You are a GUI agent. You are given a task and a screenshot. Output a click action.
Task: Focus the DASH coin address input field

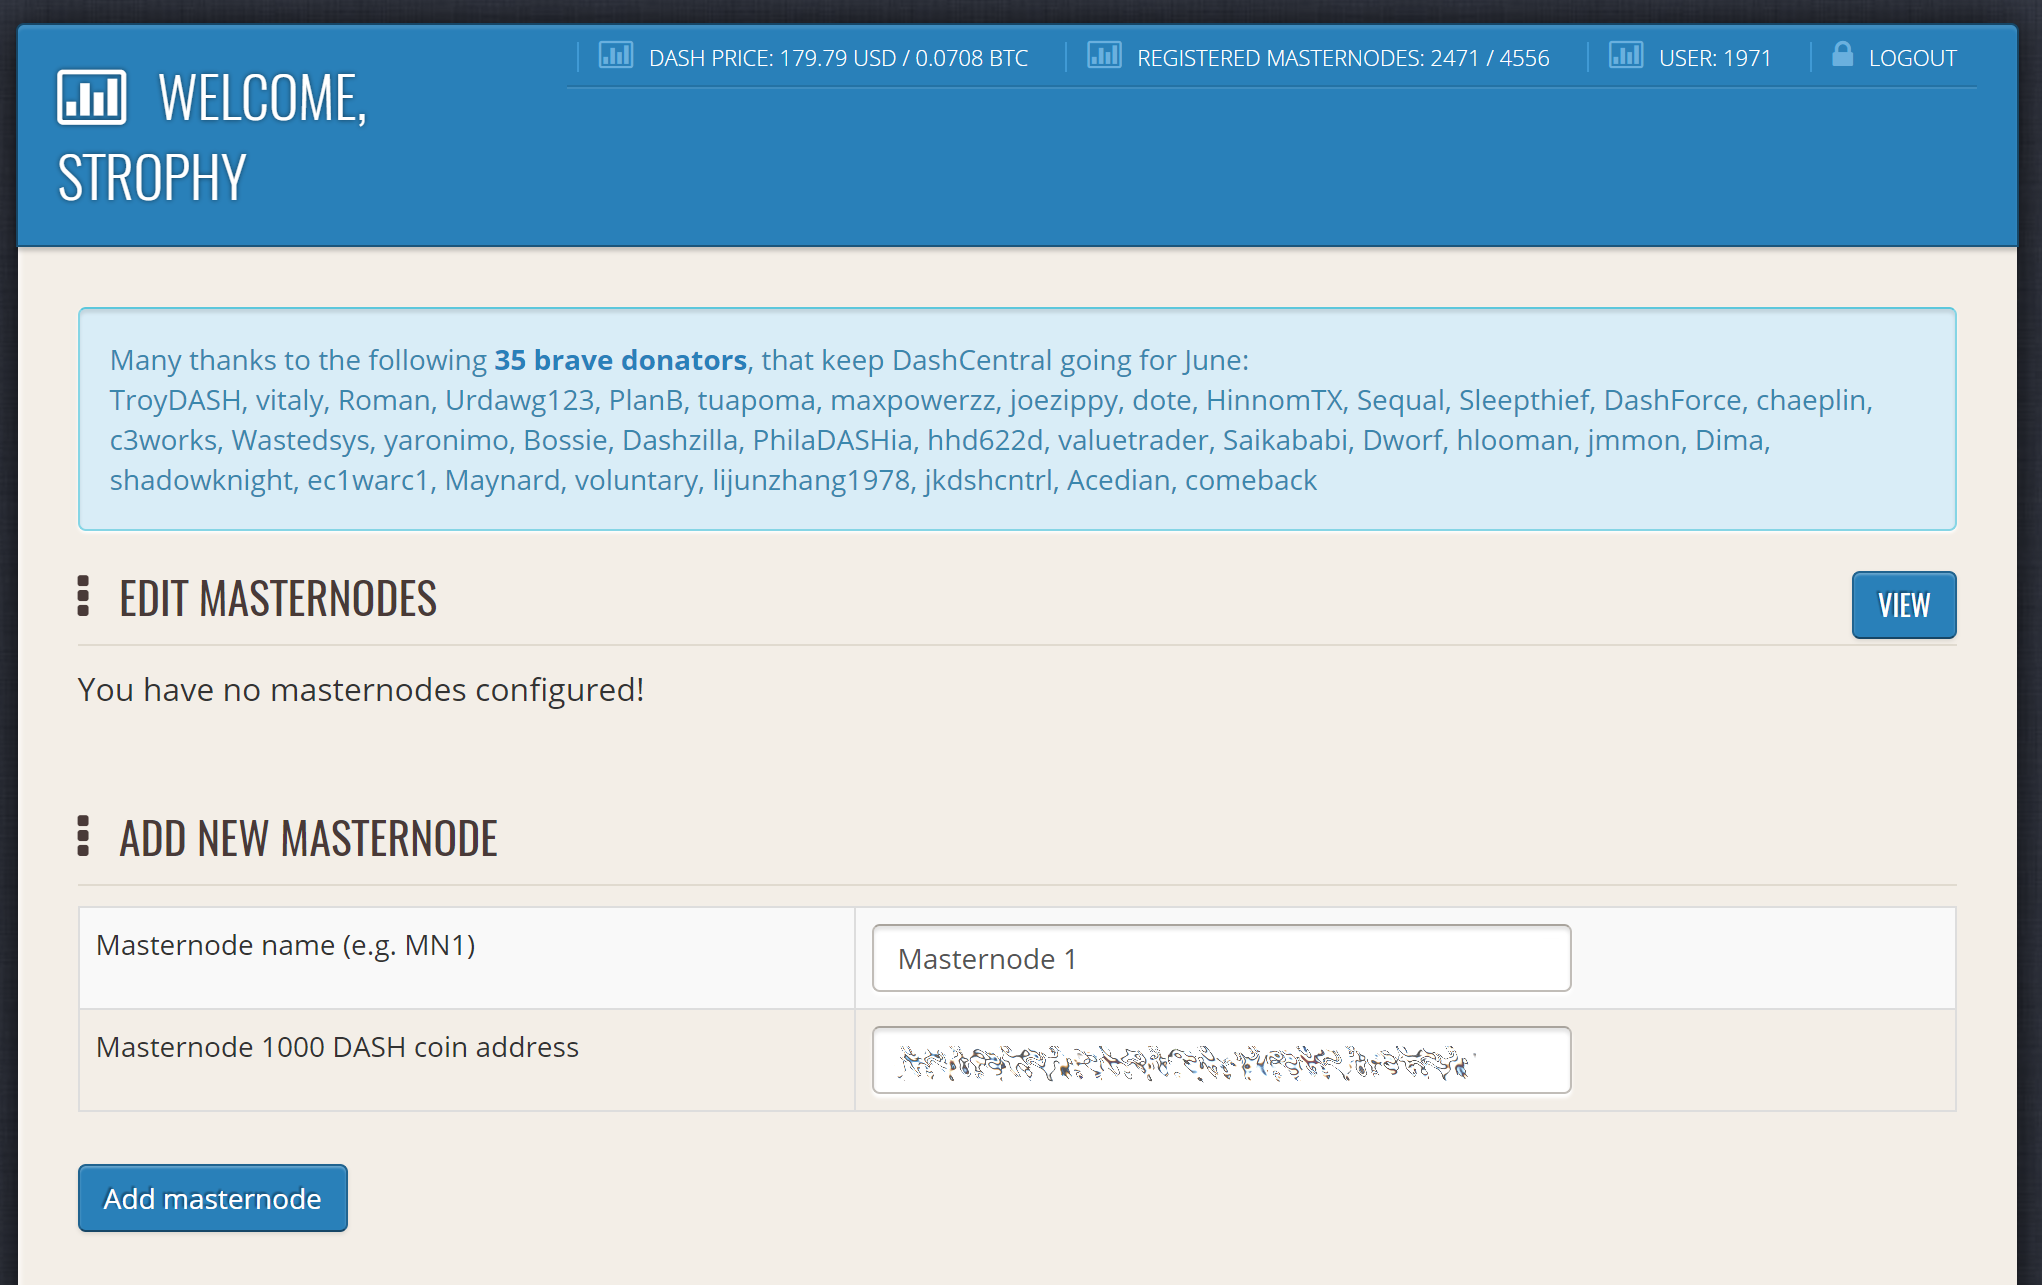[1221, 1061]
